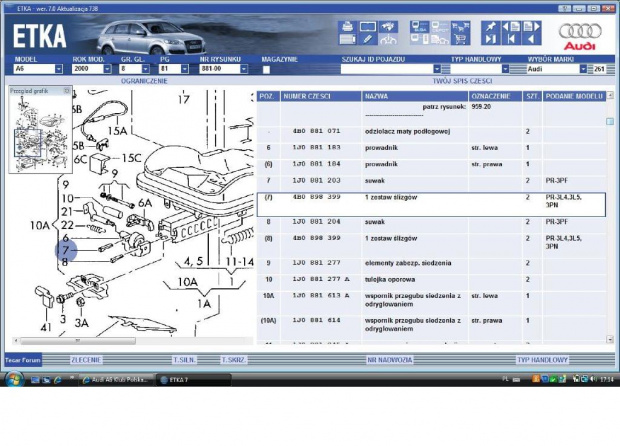
Task: Click the T.SILN. button in bottom bar
Action: [184, 358]
